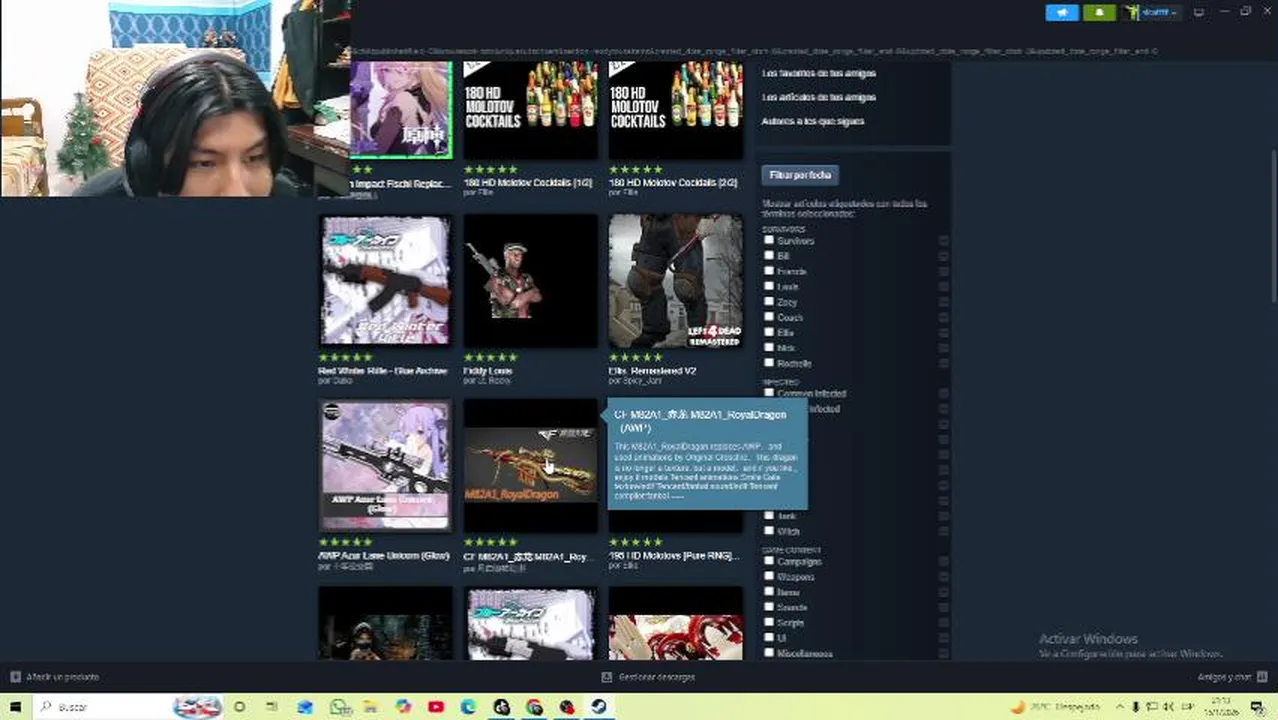Open the Steam icon on the taskbar
This screenshot has height=720, width=1278.
click(x=599, y=707)
